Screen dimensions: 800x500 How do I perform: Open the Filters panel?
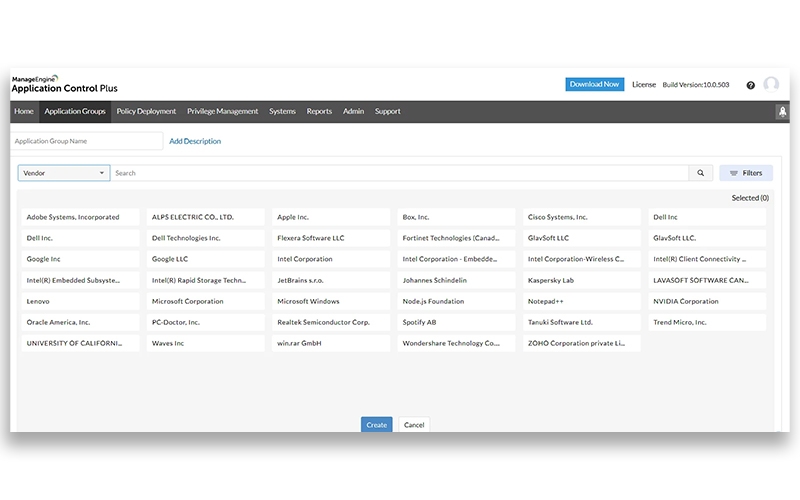745,173
